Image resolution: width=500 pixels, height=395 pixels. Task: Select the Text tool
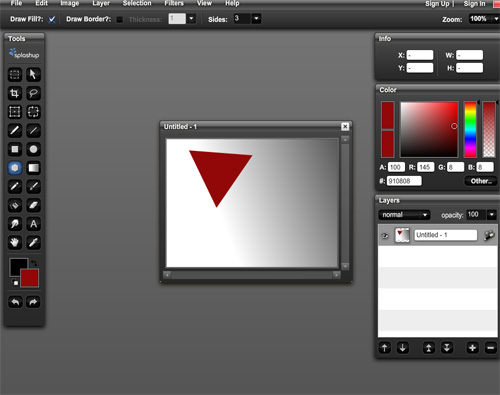coord(33,224)
